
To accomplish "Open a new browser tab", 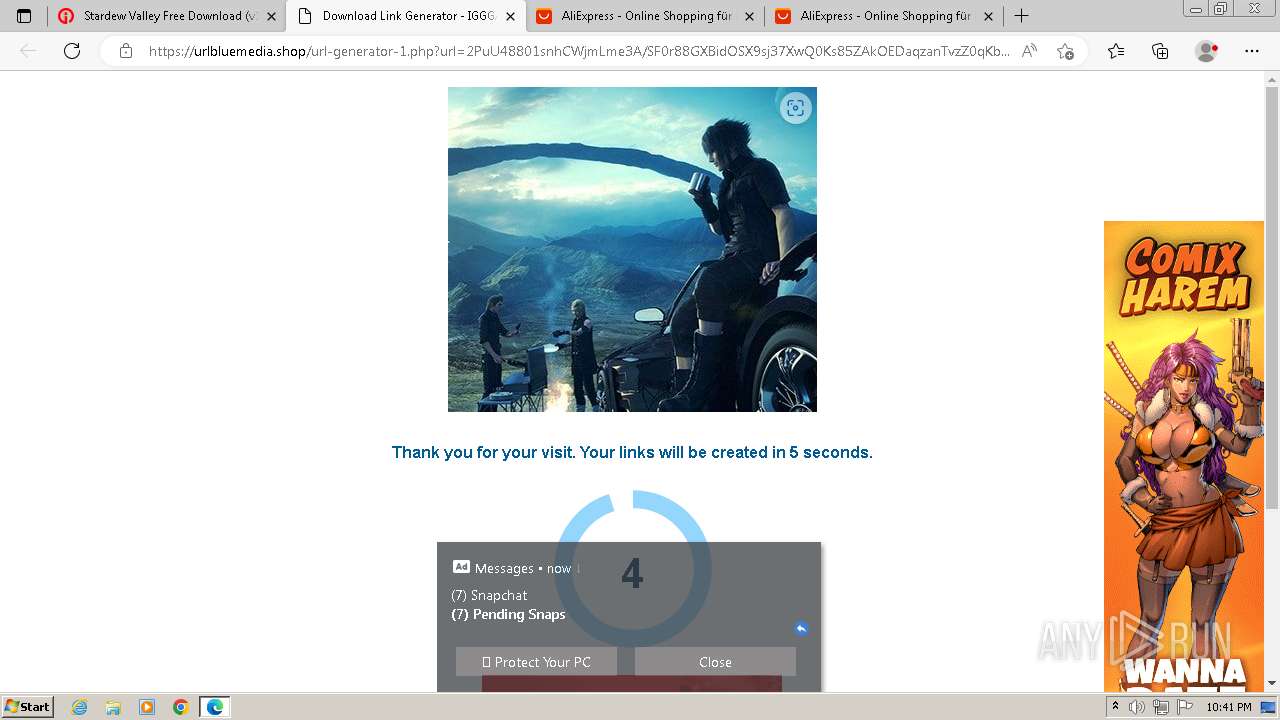I will pyautogui.click(x=1021, y=16).
